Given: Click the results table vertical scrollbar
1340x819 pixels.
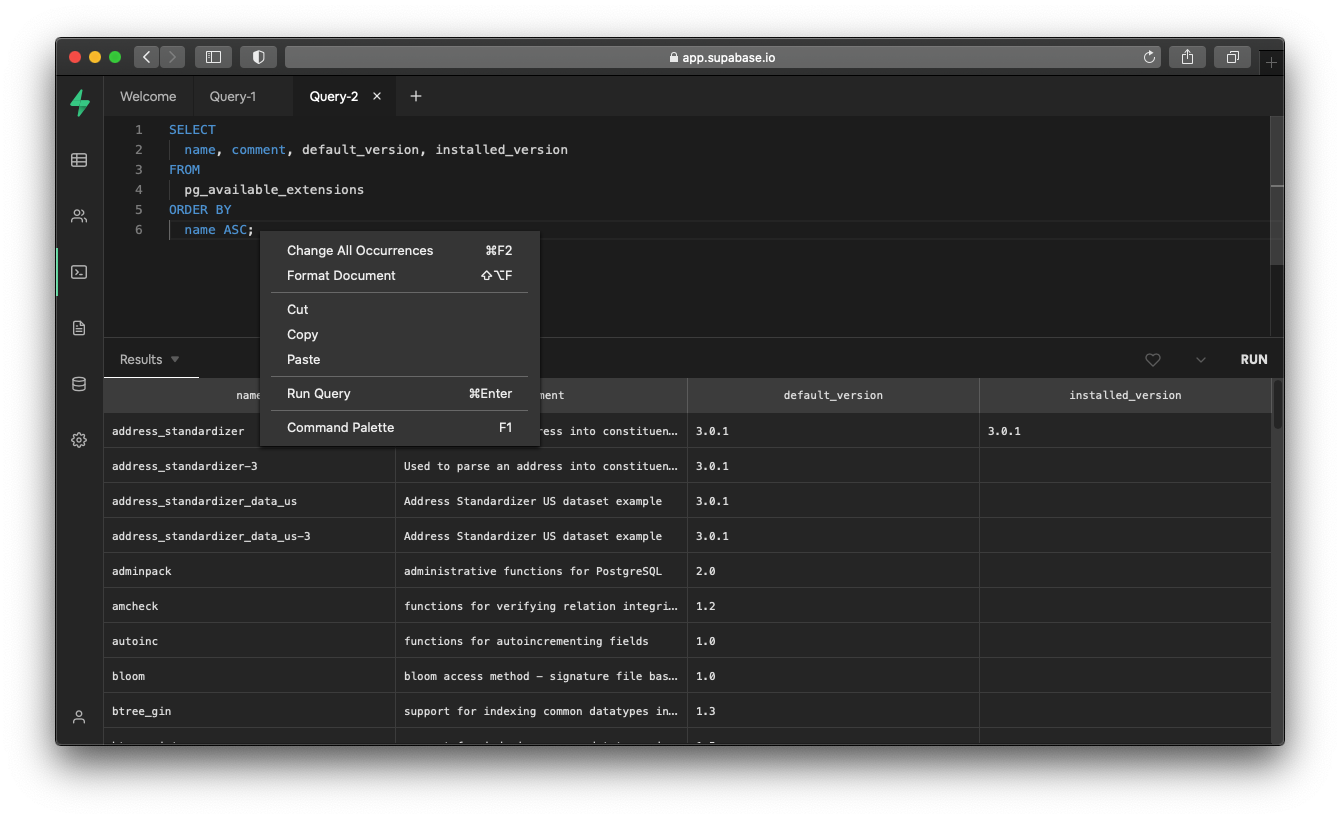Looking at the screenshot, I should pyautogui.click(x=1277, y=405).
